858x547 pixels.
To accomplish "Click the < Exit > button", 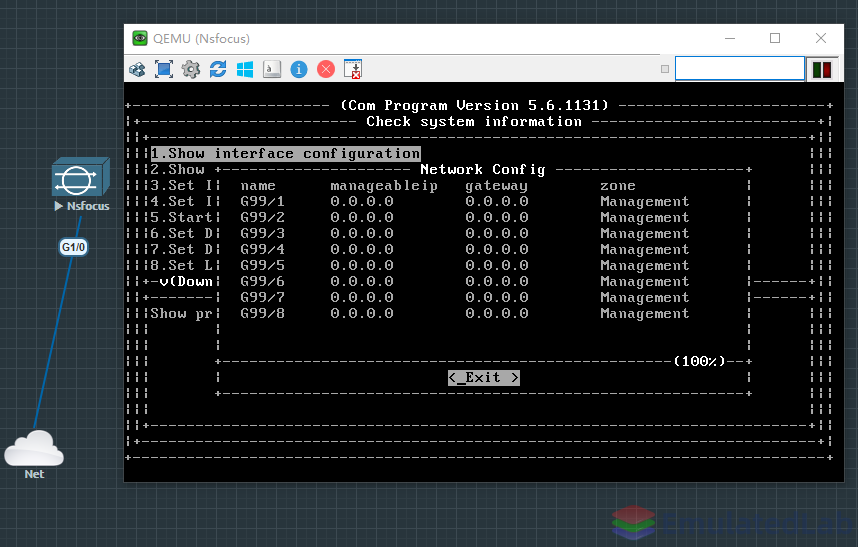I will (x=484, y=377).
